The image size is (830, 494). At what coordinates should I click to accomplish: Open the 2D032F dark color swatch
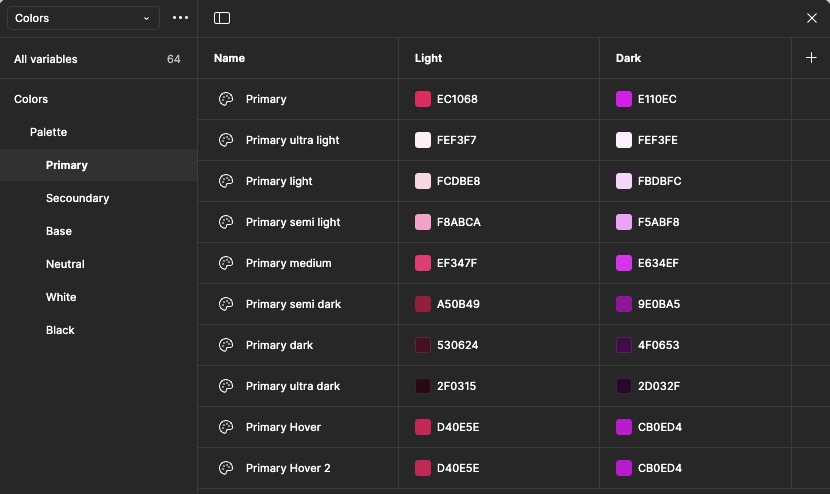point(624,386)
